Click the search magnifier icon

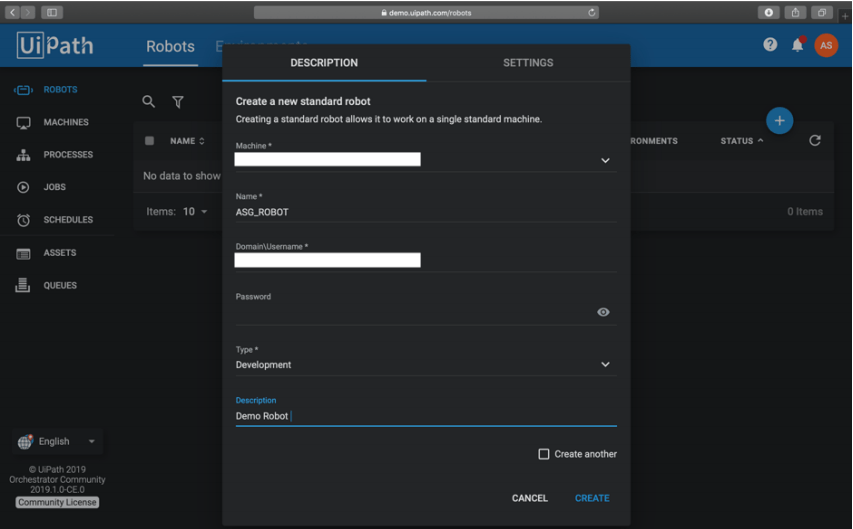click(x=149, y=102)
